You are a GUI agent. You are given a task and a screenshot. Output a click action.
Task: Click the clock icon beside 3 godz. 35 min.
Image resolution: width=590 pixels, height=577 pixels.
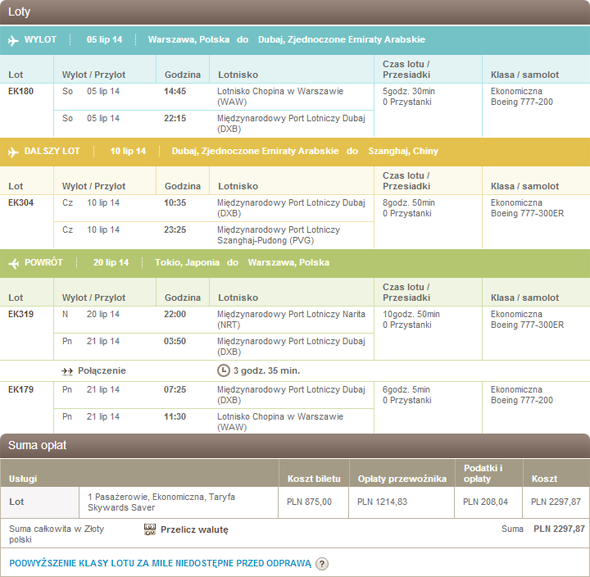click(224, 371)
